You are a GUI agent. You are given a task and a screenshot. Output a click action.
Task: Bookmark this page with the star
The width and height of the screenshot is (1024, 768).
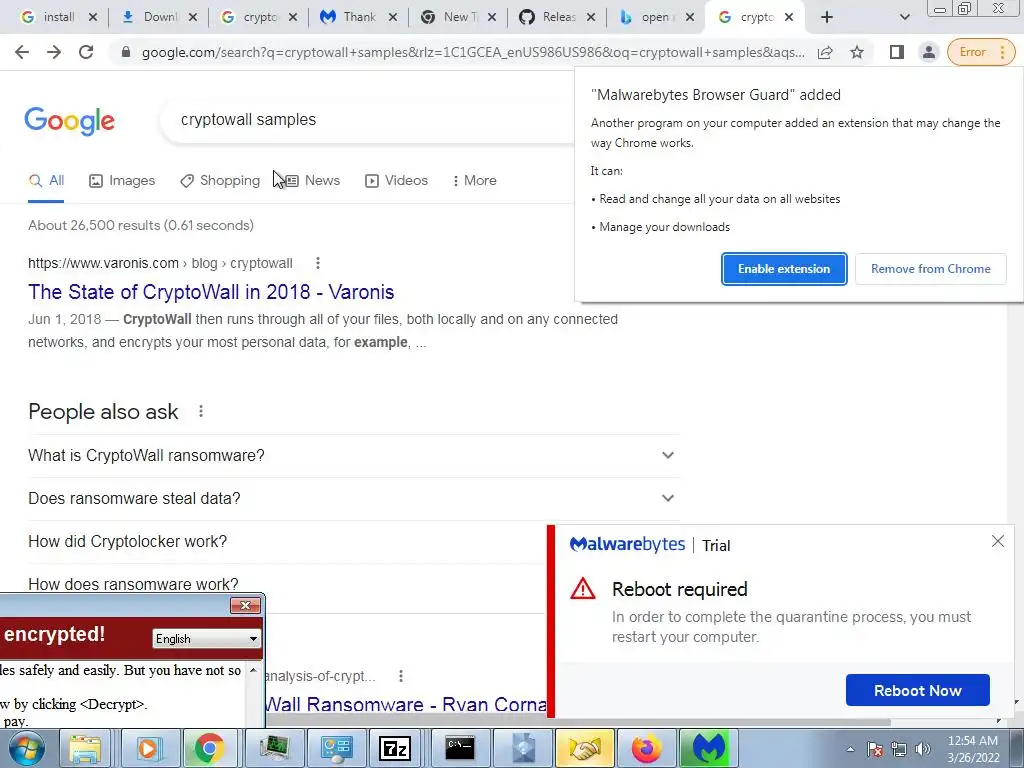[x=857, y=52]
